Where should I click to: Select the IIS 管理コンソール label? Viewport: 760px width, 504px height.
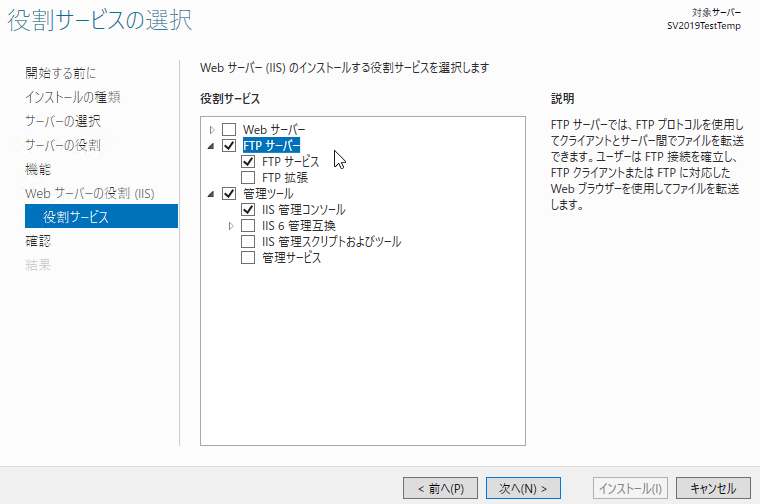tap(303, 209)
